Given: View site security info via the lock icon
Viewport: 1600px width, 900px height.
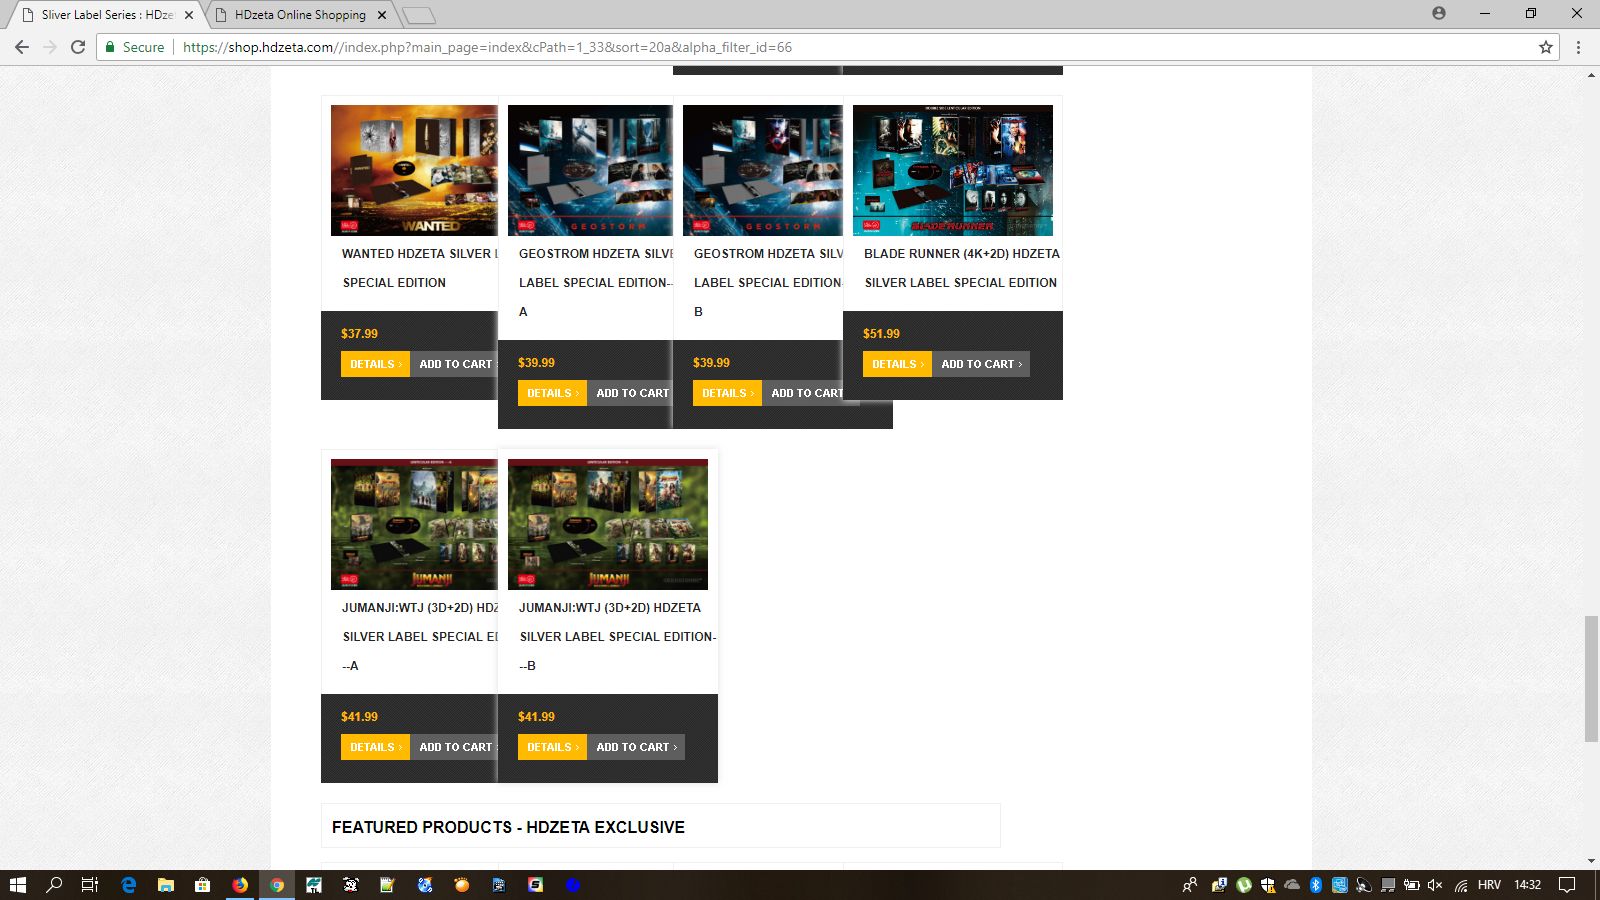Looking at the screenshot, I should (x=110, y=47).
